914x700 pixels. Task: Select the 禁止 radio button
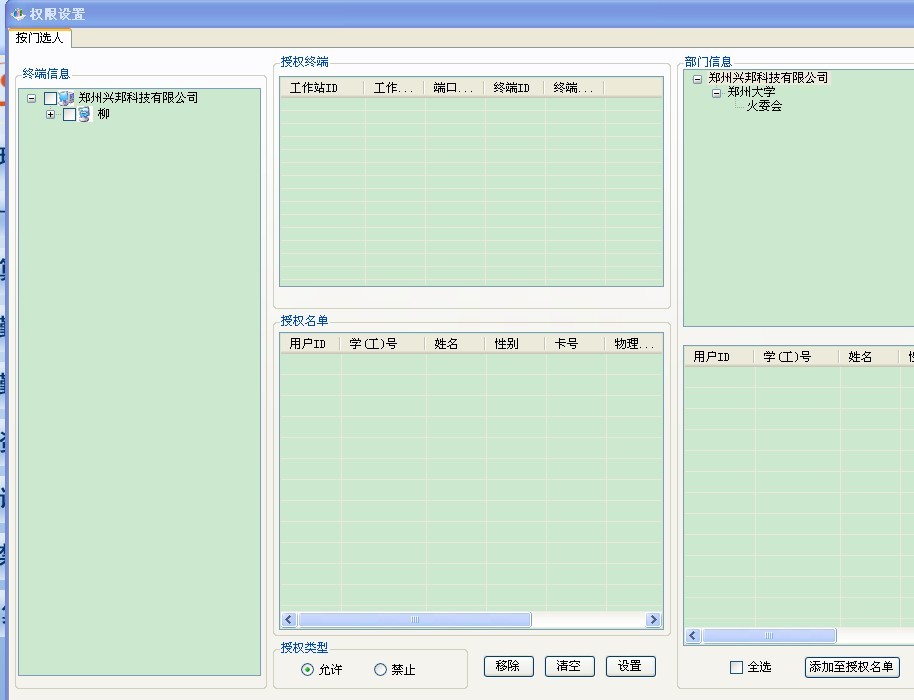pos(380,670)
